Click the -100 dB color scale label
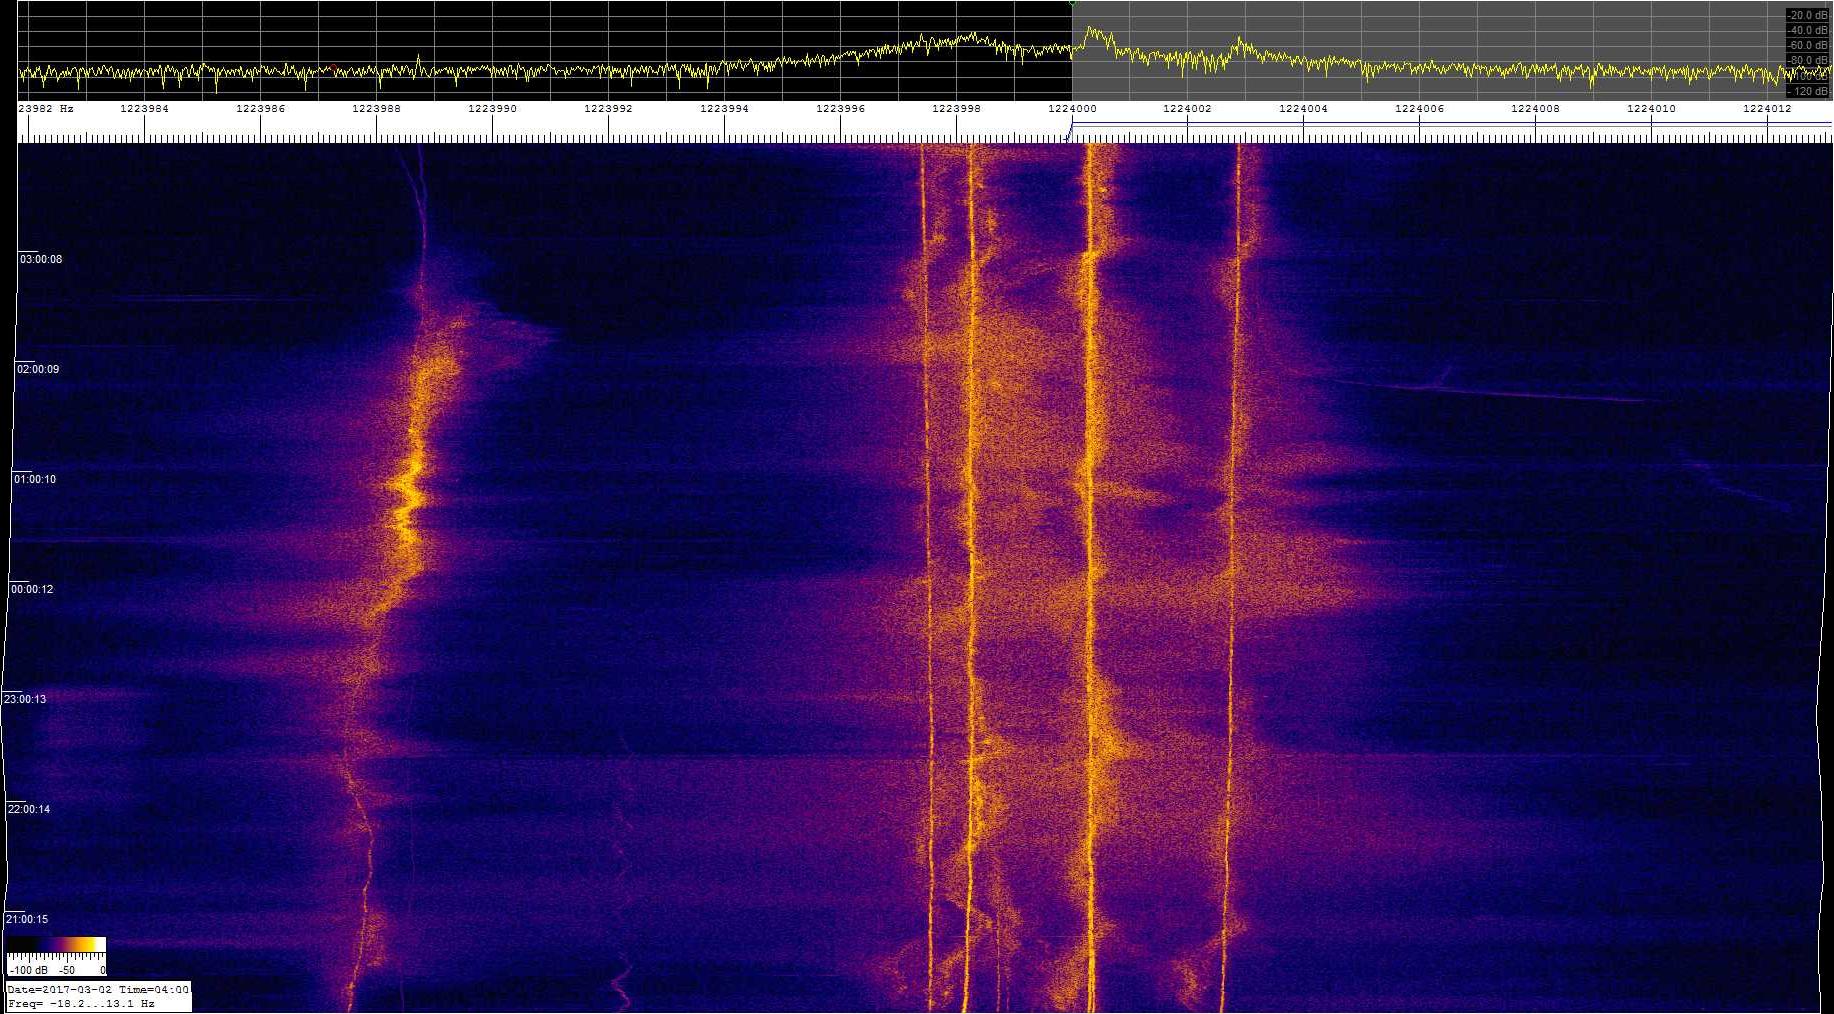This screenshot has height=1014, width=1834. click(28, 970)
